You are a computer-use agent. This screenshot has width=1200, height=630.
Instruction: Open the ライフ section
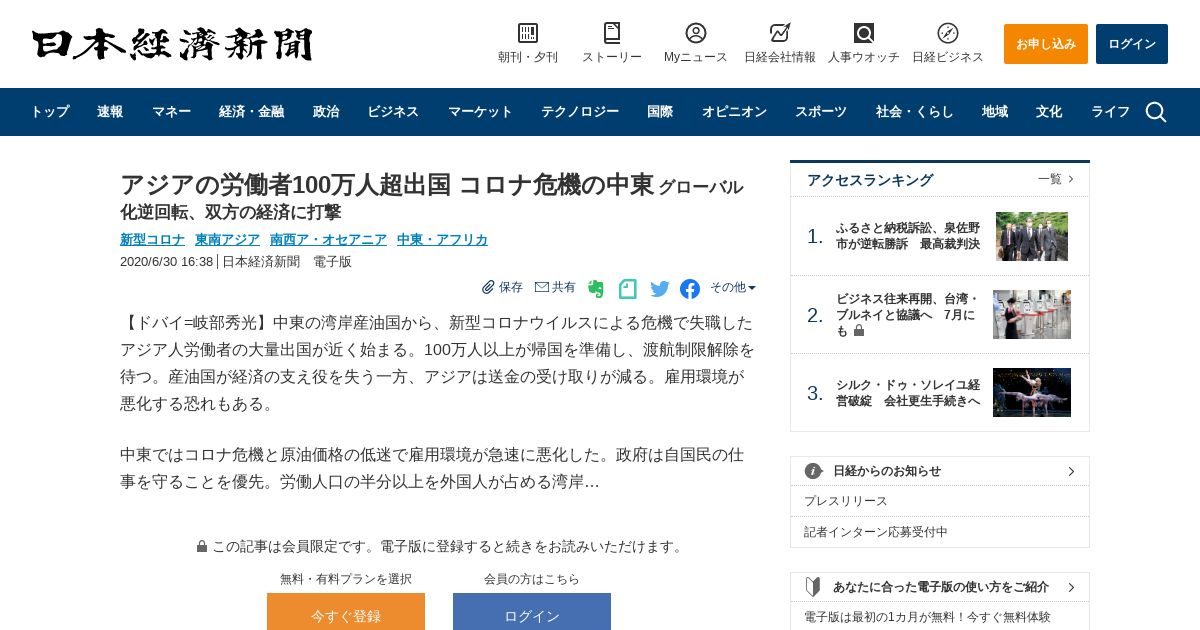point(1110,112)
